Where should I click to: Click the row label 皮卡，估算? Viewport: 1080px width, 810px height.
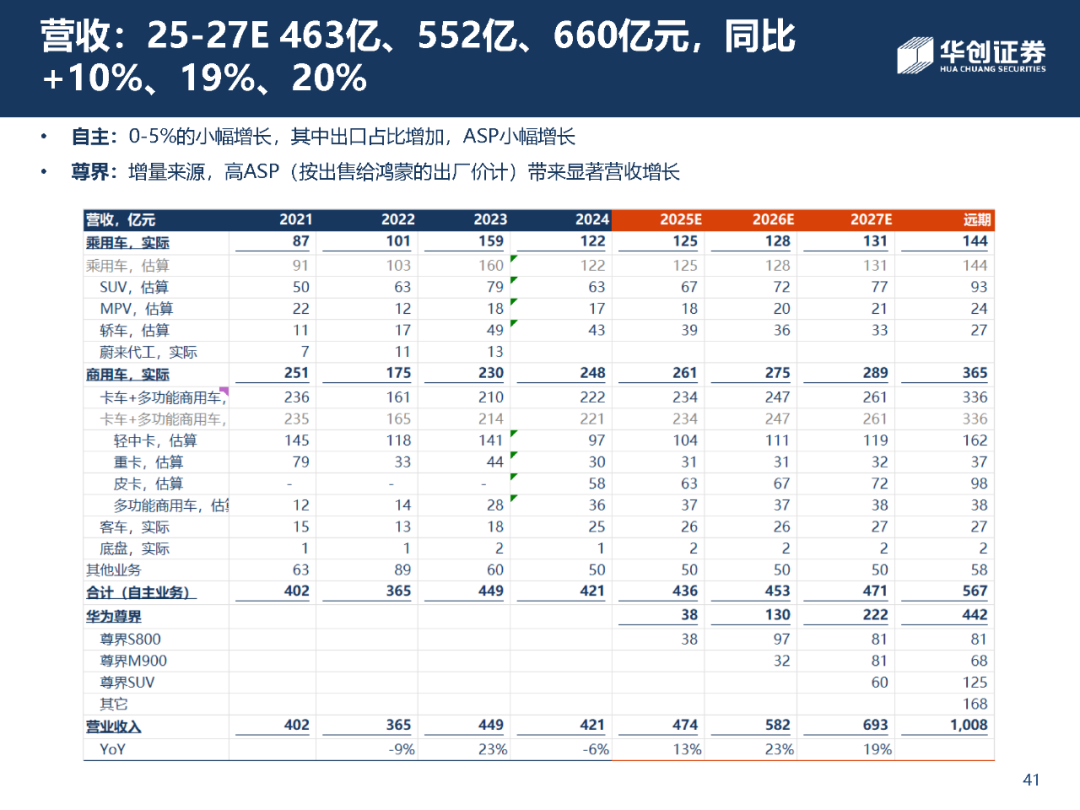(x=148, y=484)
